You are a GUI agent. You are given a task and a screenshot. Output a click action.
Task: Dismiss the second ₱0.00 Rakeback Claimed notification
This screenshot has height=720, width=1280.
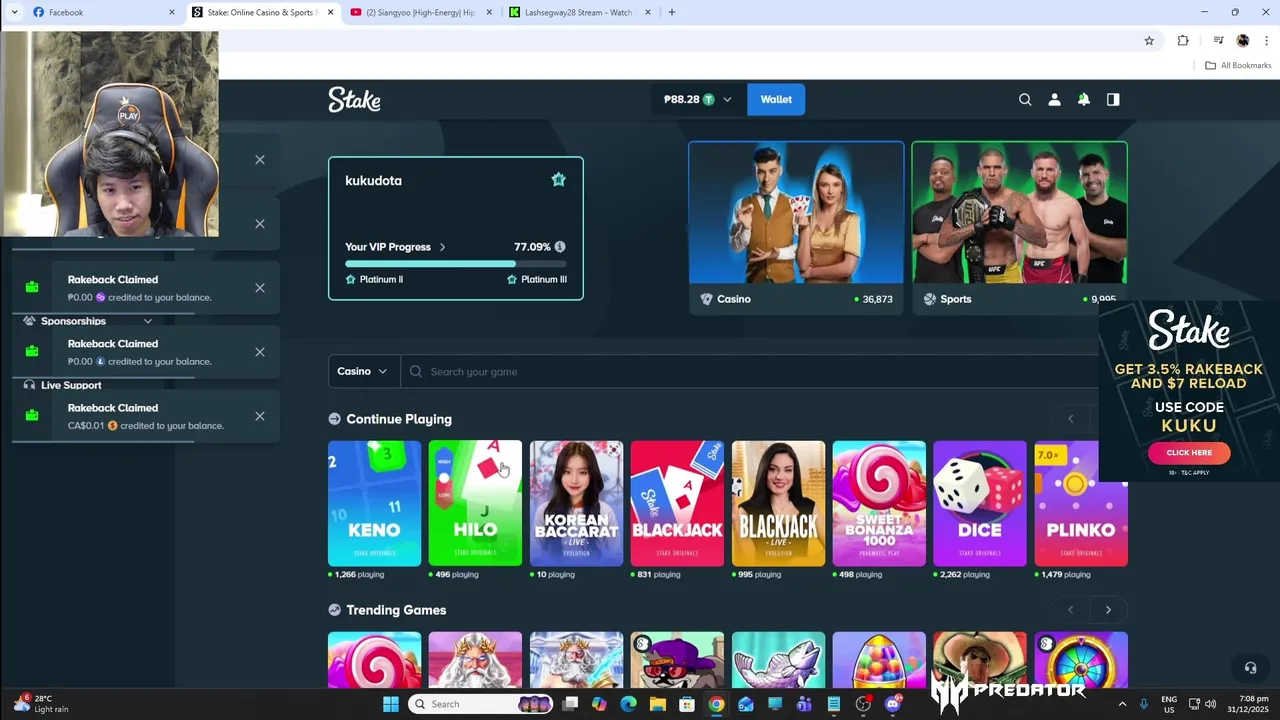(x=260, y=352)
